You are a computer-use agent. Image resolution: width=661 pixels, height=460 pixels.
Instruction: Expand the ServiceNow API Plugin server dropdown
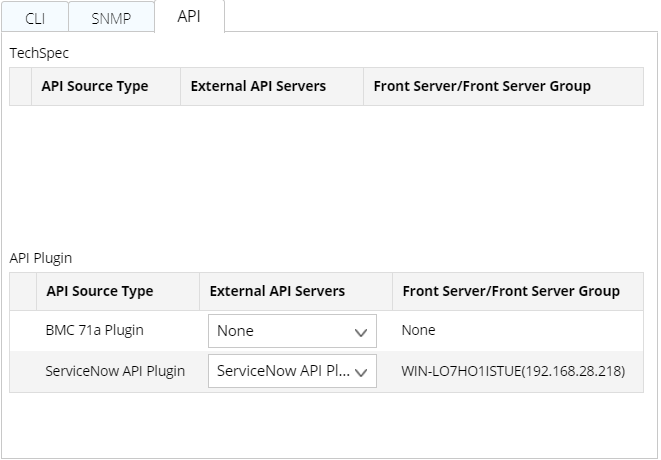pyautogui.click(x=292, y=371)
